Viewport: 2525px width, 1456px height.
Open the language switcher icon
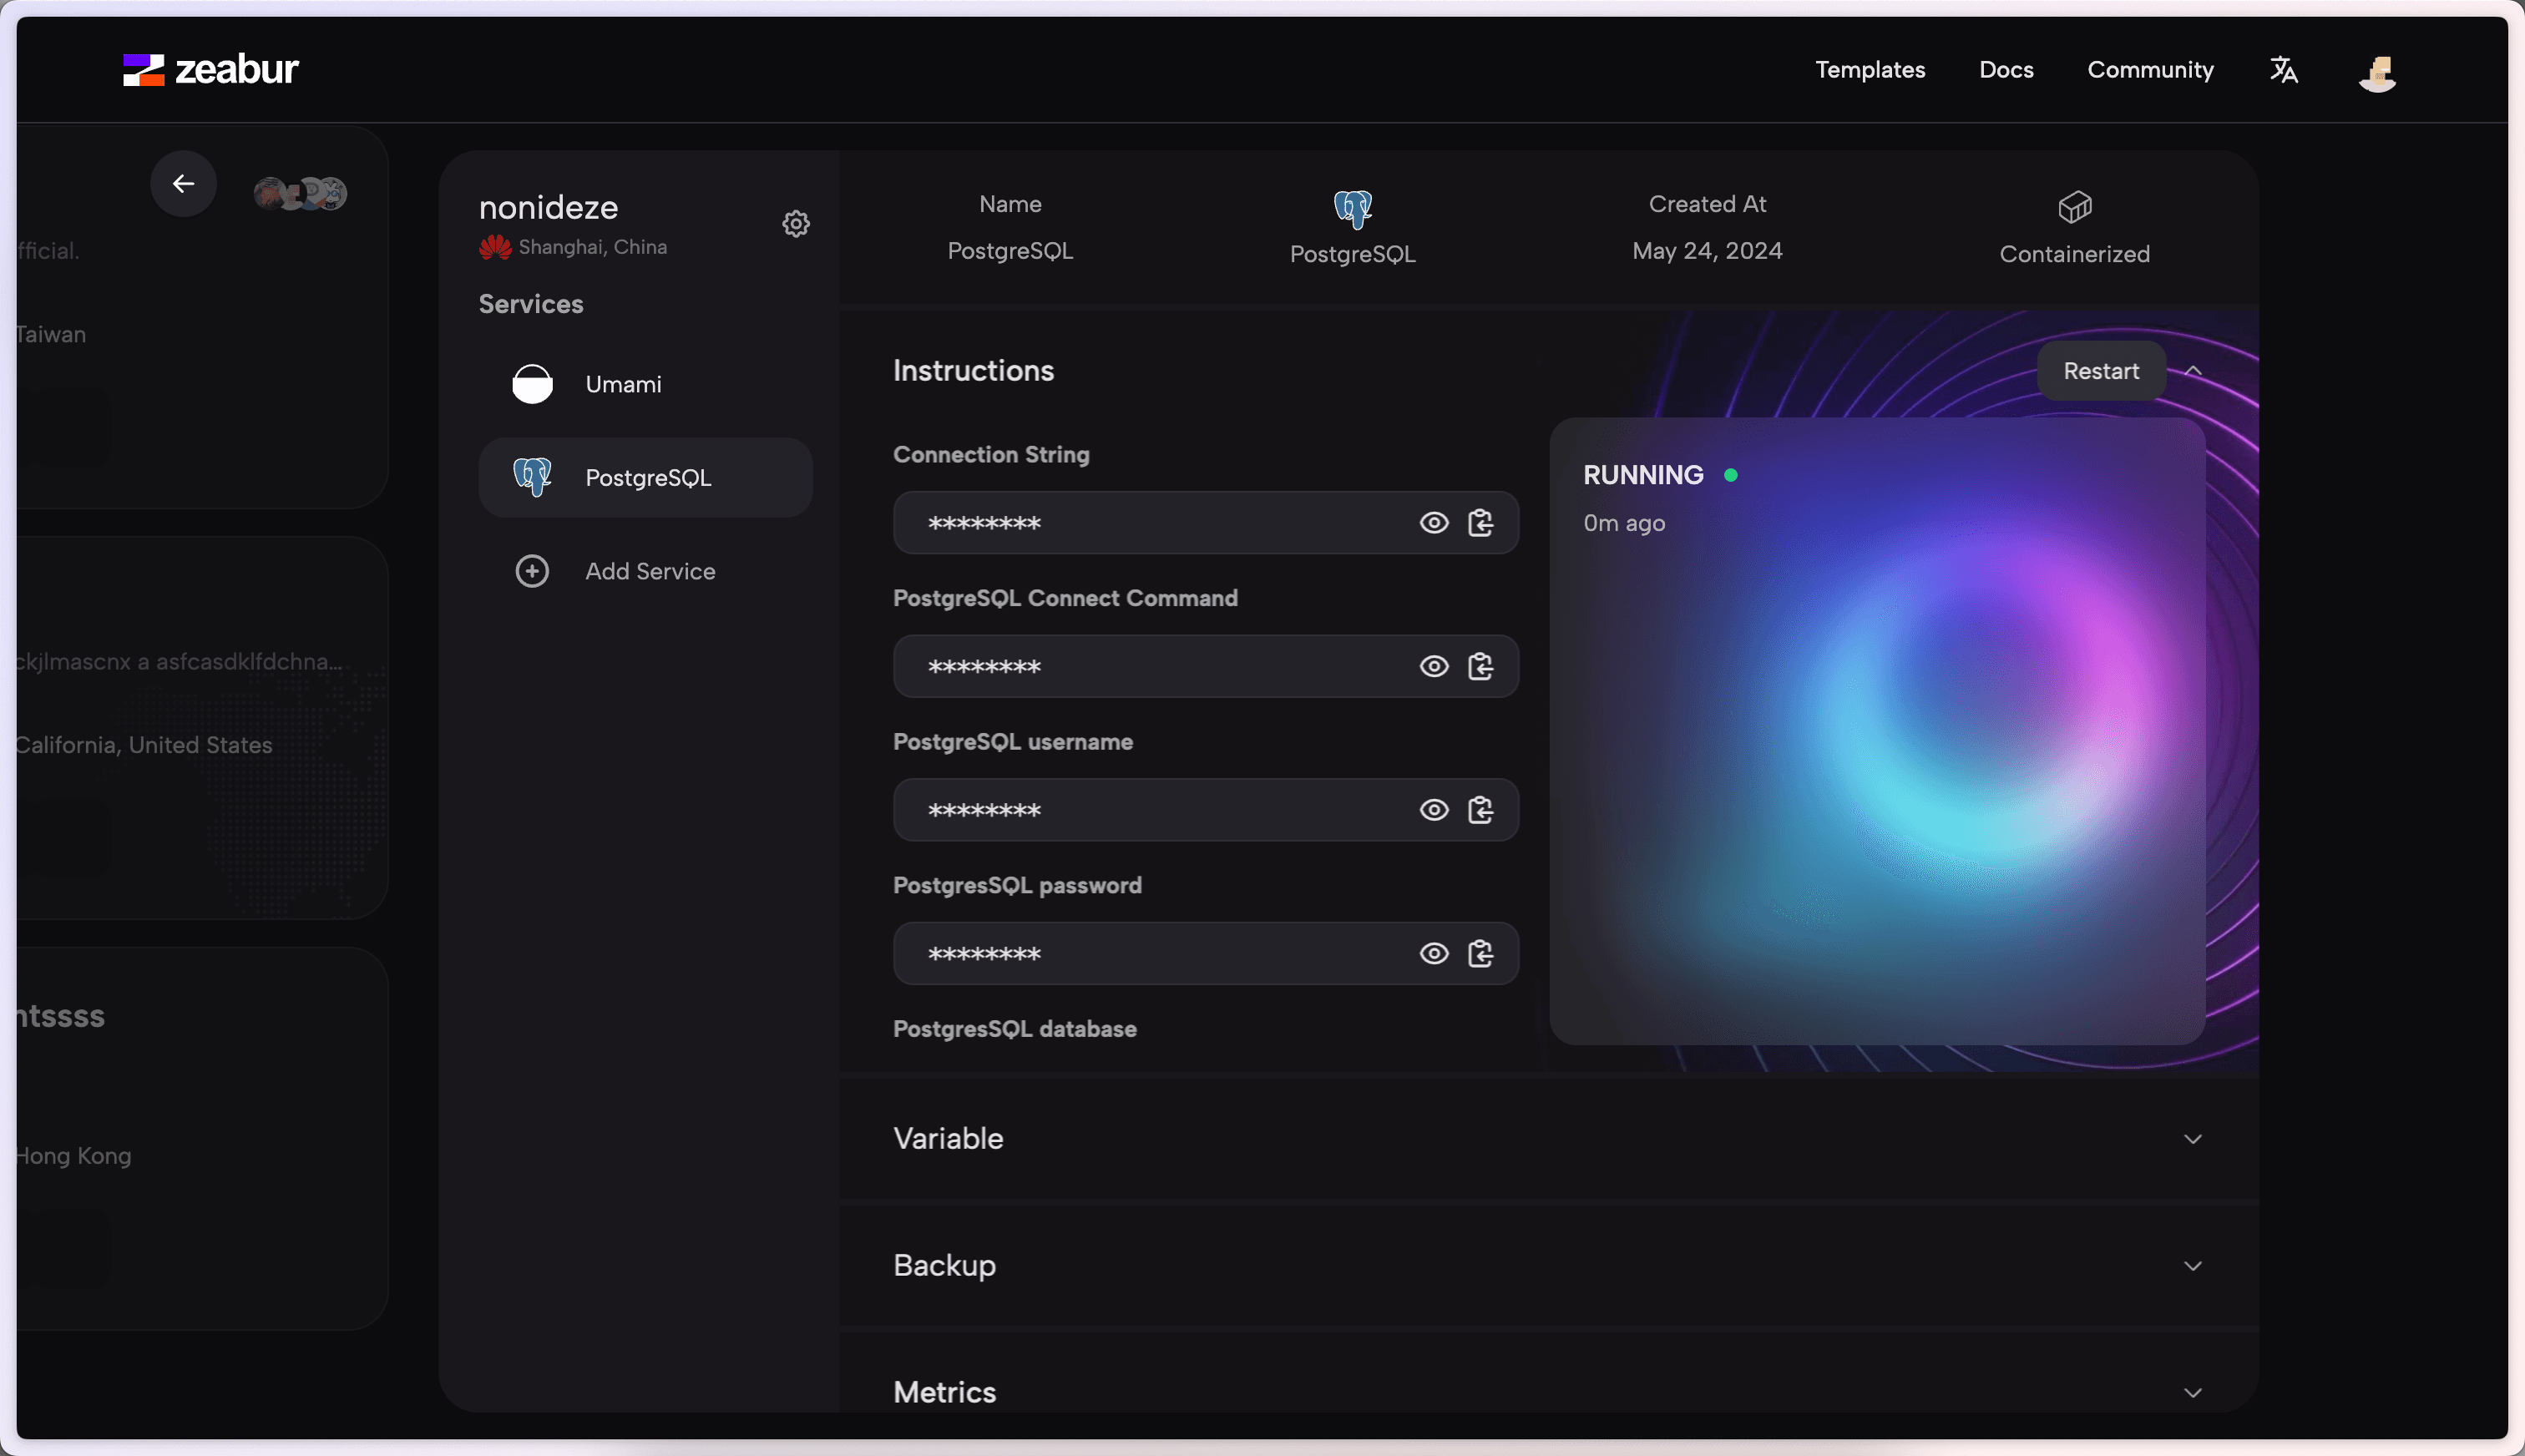point(2283,70)
